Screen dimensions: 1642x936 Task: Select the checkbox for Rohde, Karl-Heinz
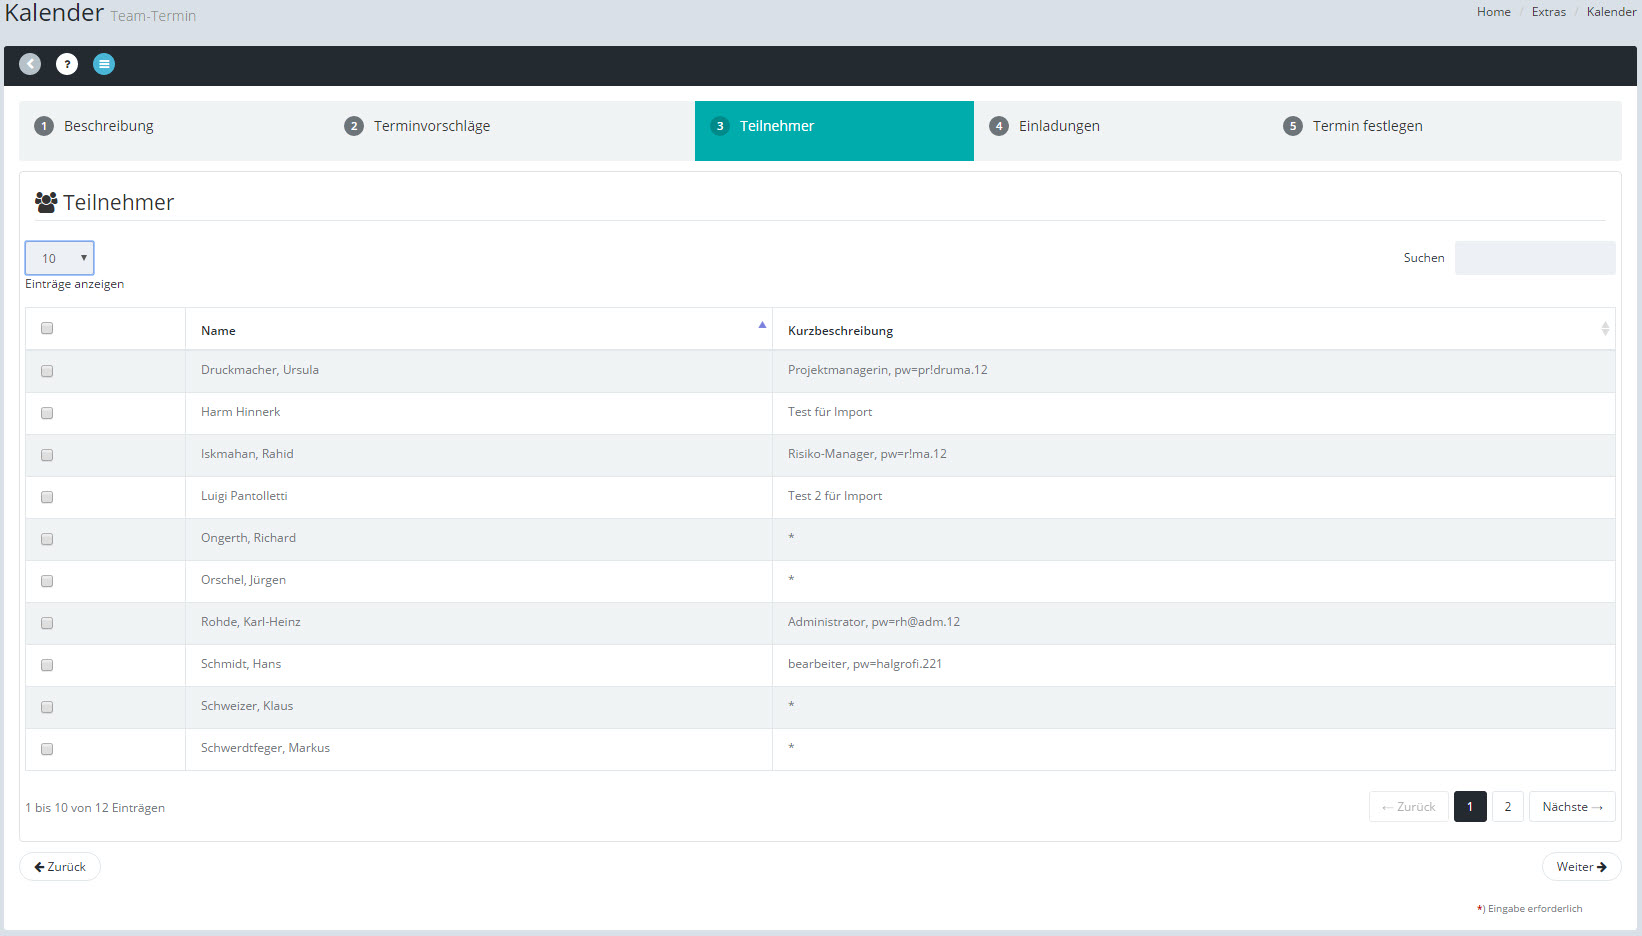coord(47,623)
